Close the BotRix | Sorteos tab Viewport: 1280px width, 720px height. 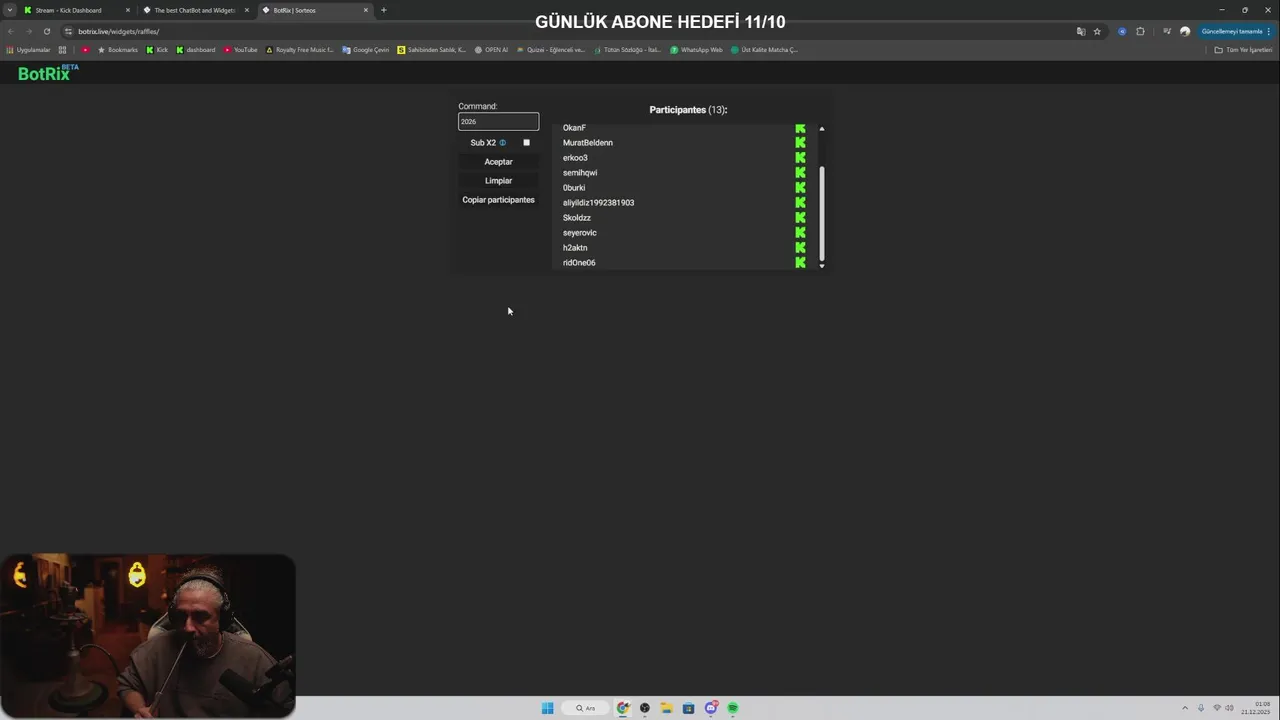tap(365, 10)
